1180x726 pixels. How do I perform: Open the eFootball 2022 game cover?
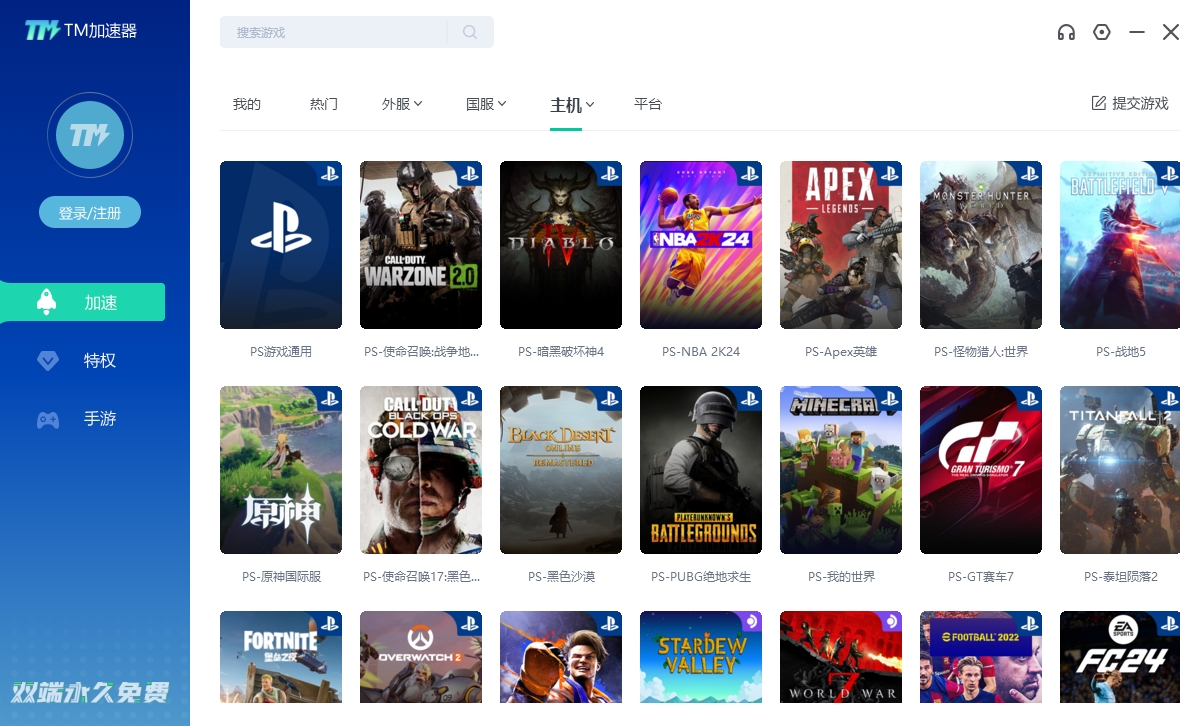pos(981,657)
